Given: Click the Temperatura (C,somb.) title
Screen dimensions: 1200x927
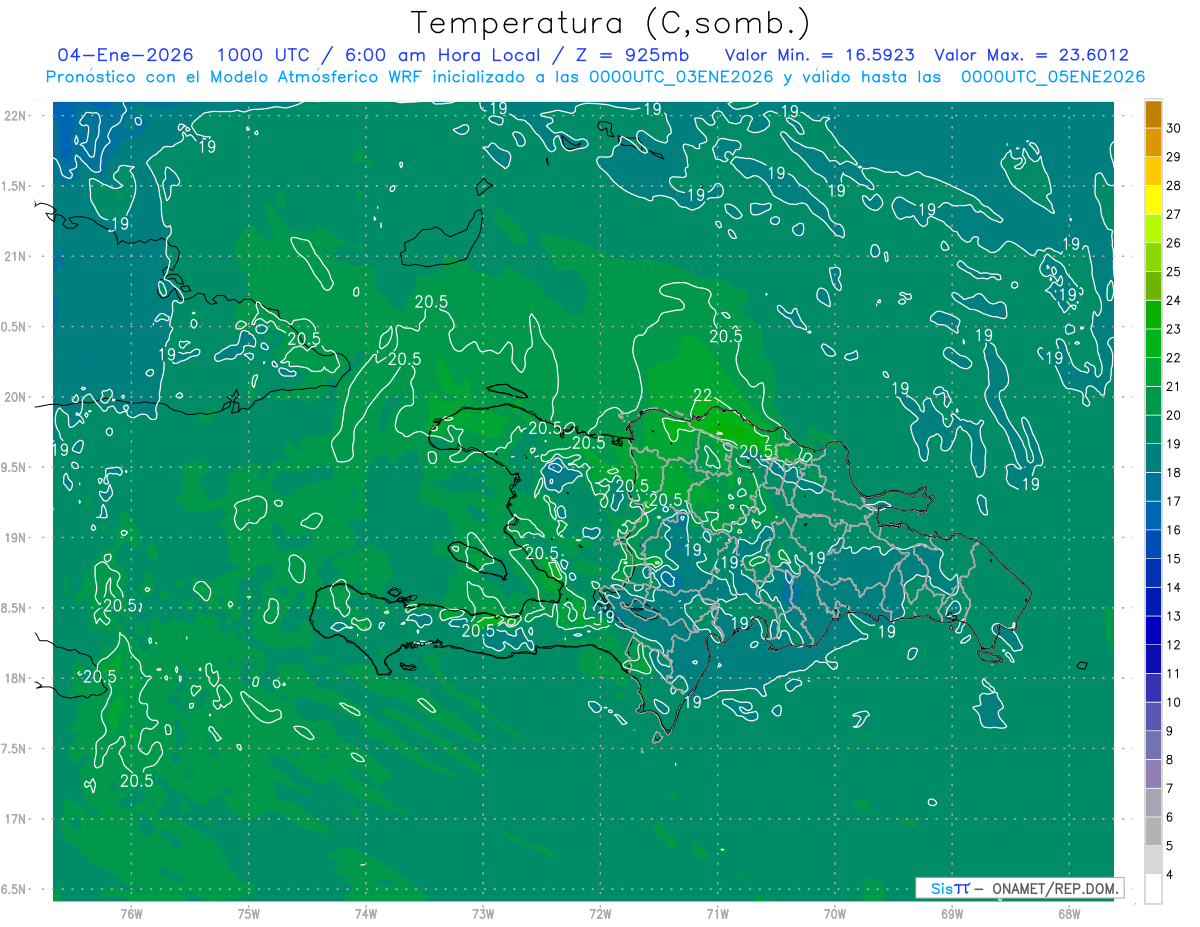Looking at the screenshot, I should click(611, 23).
